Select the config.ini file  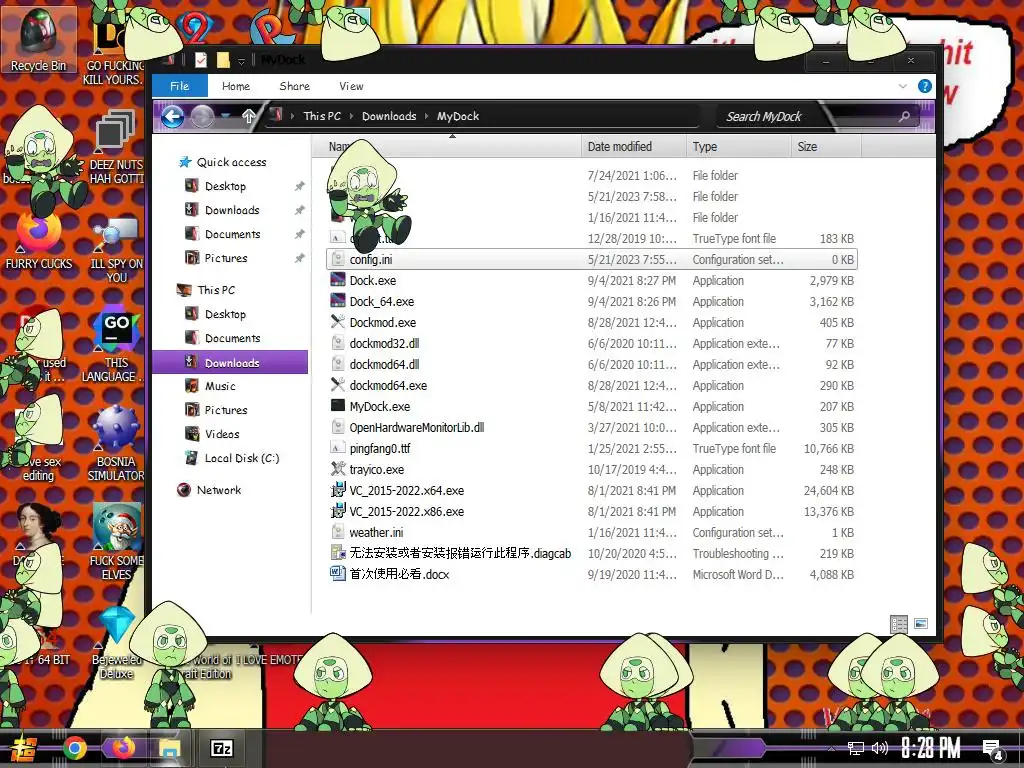coord(592,259)
